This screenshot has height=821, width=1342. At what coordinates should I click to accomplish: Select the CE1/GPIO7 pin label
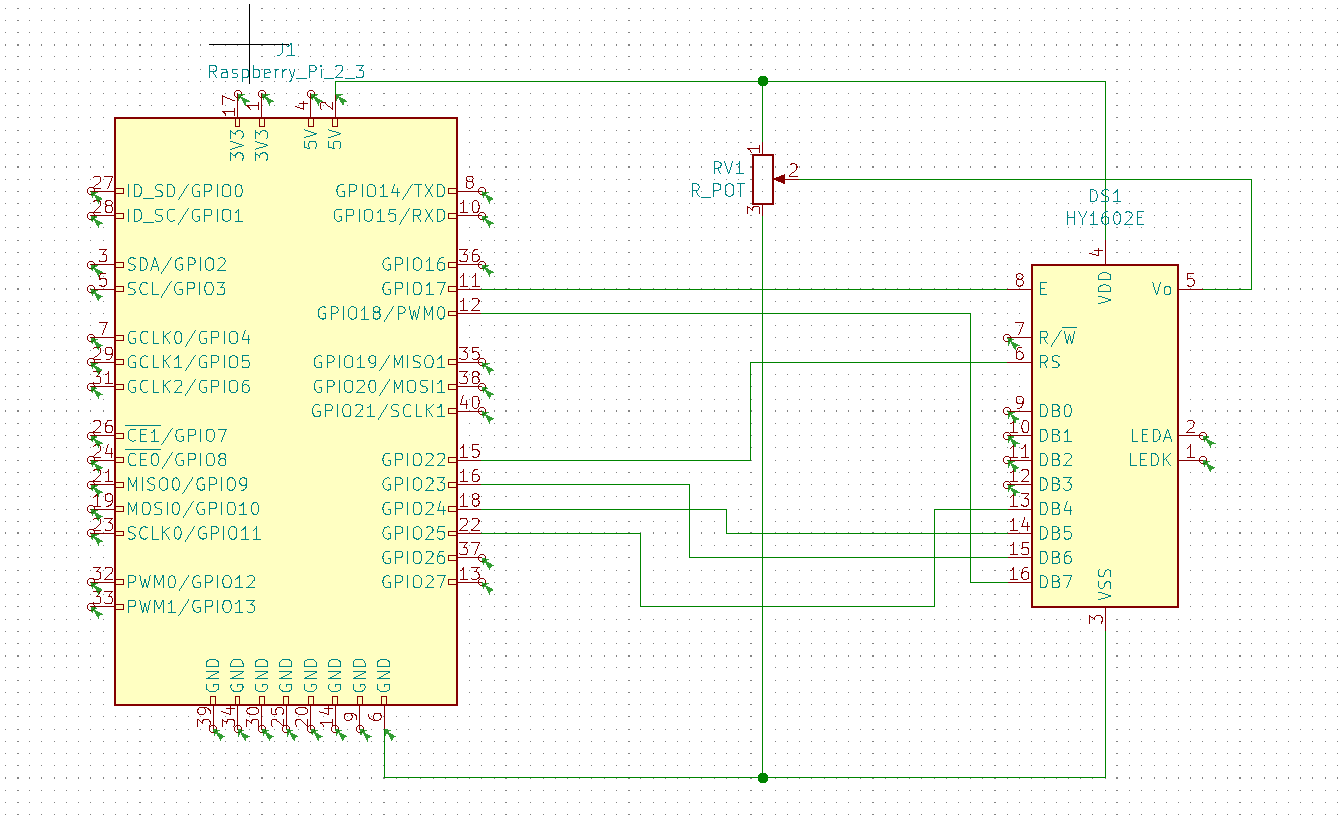click(x=177, y=435)
